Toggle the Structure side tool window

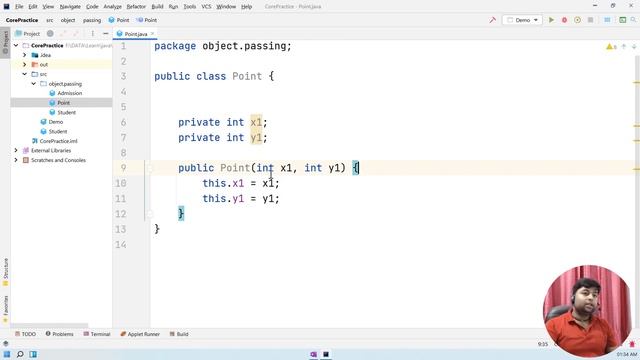(5, 271)
